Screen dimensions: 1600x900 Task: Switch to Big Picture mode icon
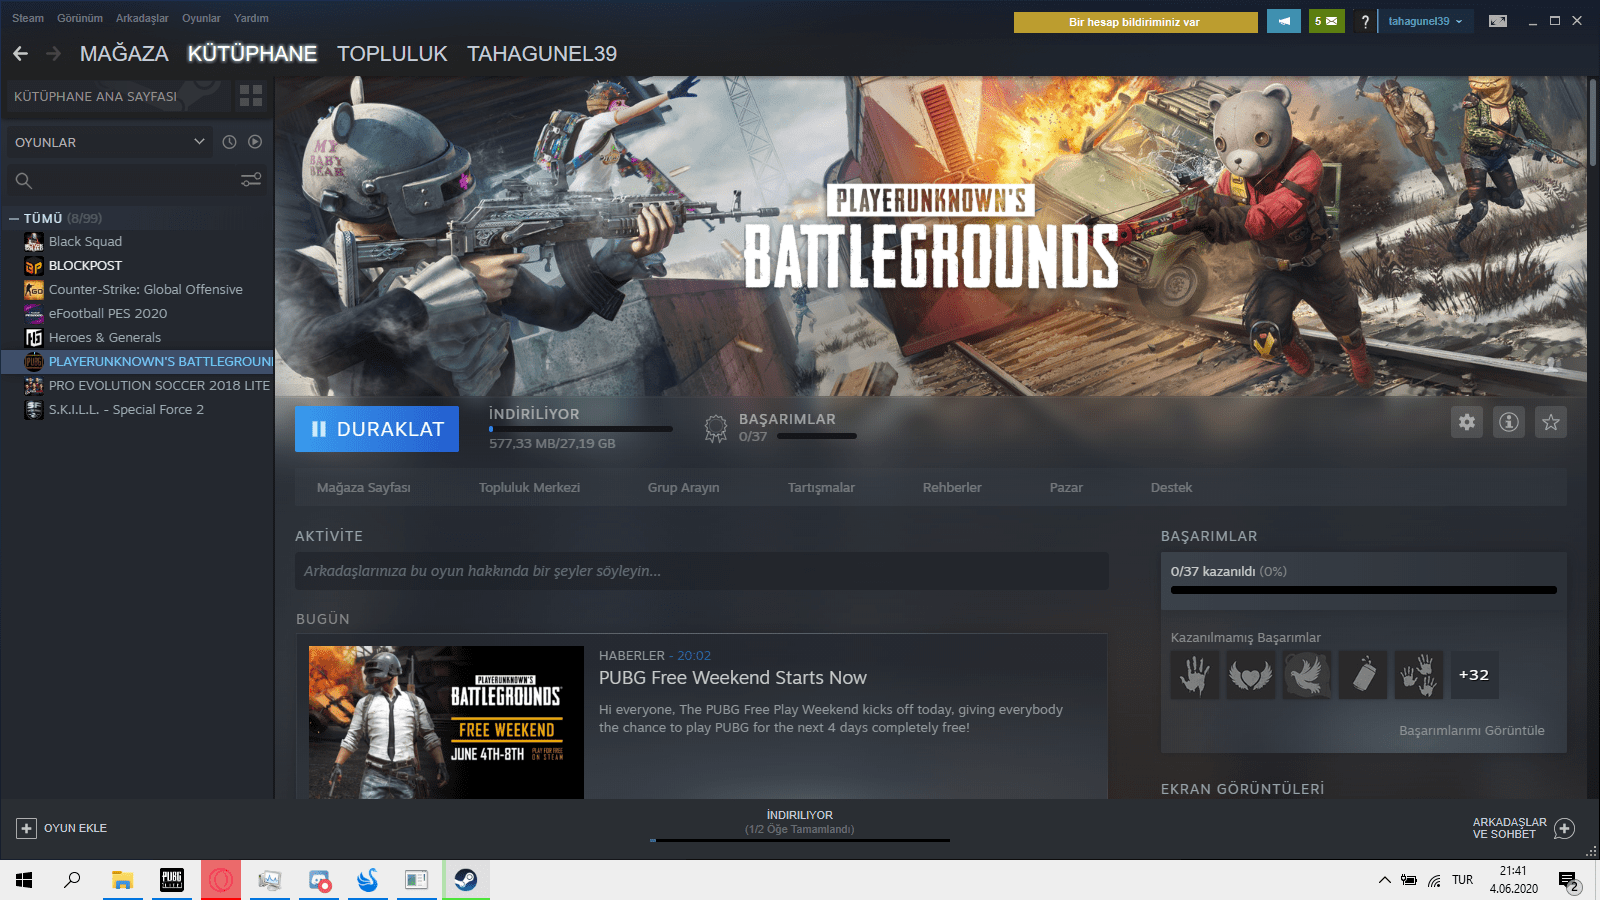1498,21
